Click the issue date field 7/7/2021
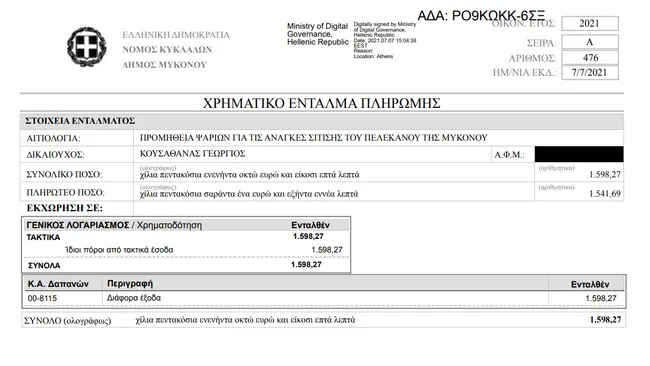The height and width of the screenshot is (366, 650). [x=590, y=73]
